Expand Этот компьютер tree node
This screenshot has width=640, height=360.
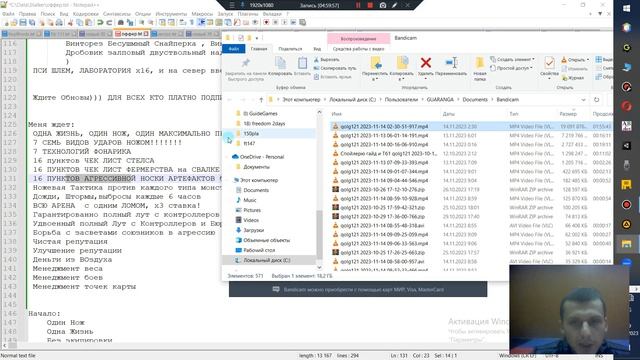227,180
